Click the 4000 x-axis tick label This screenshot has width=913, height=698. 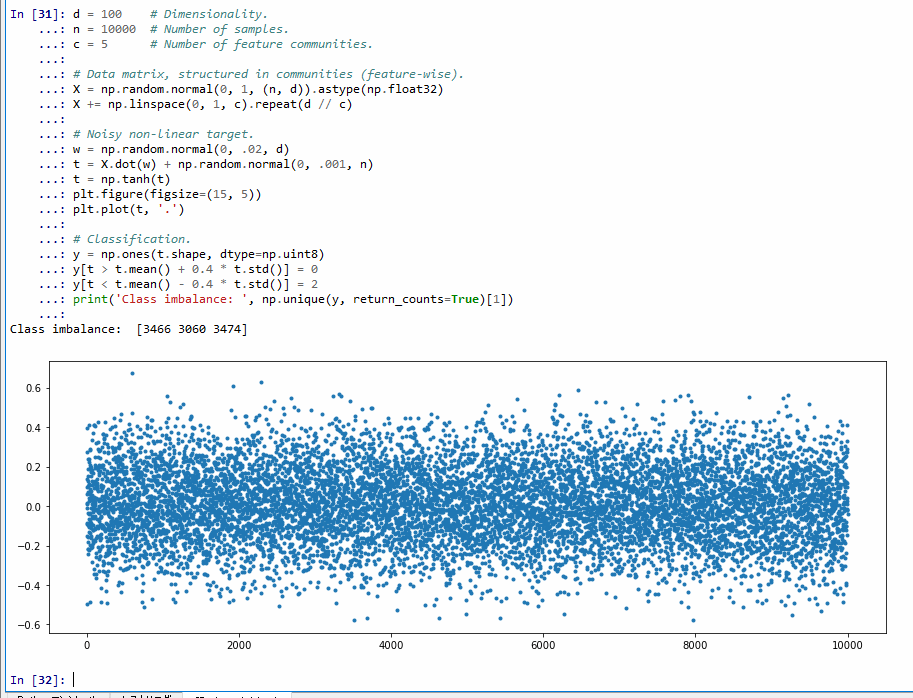(391, 646)
